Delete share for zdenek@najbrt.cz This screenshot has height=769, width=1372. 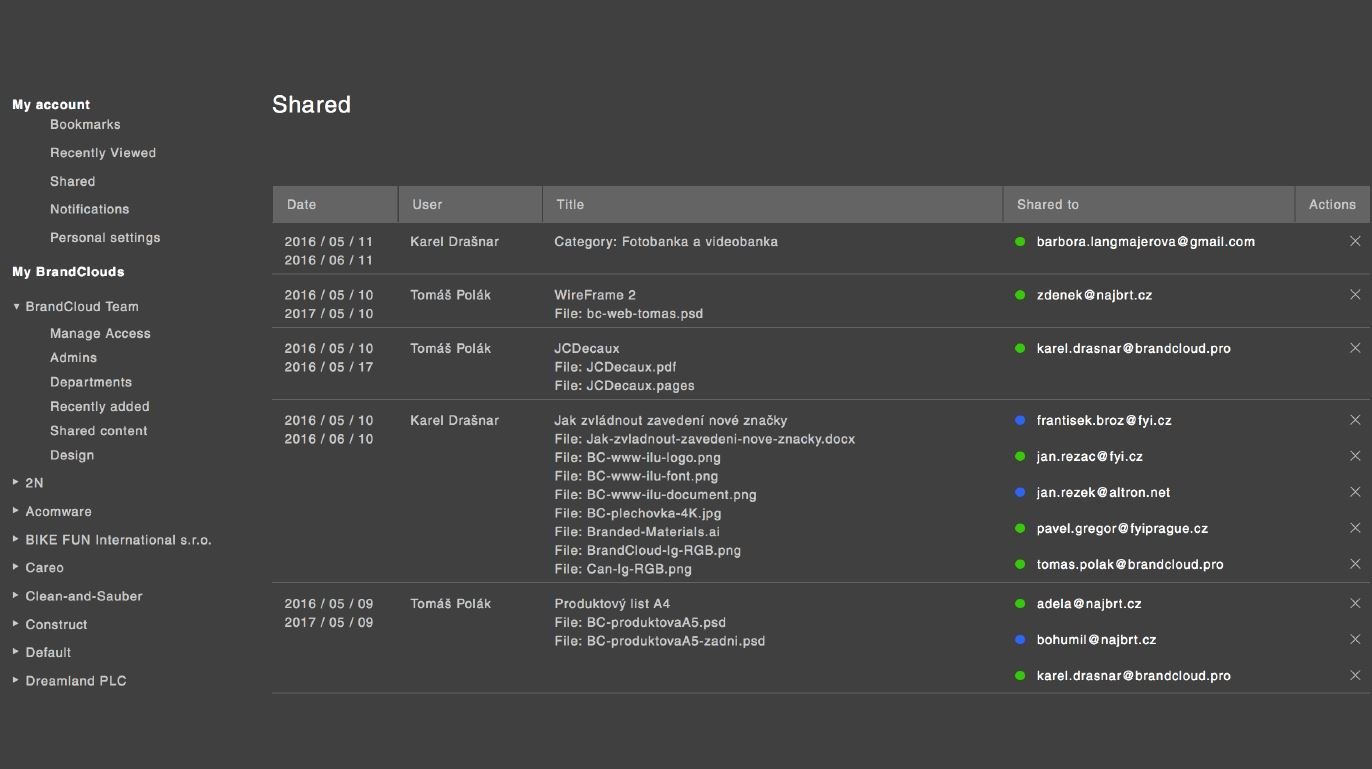click(x=1355, y=295)
